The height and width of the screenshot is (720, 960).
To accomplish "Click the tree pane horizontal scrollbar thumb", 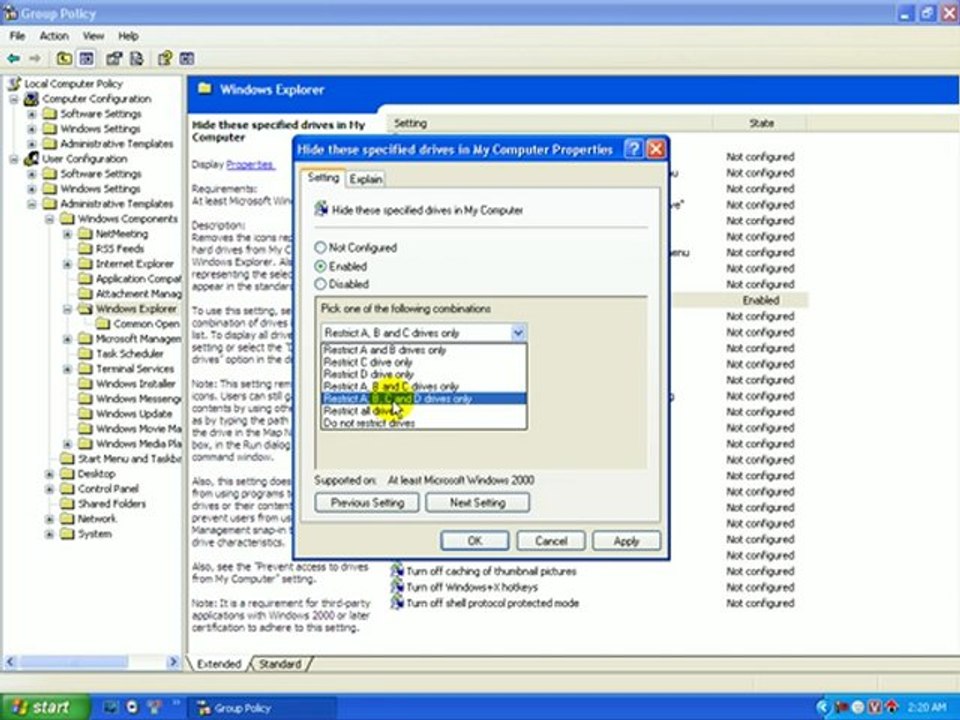I will (73, 662).
